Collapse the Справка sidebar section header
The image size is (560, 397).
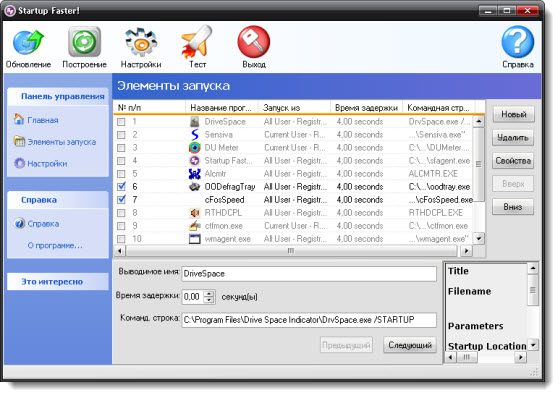click(x=58, y=200)
